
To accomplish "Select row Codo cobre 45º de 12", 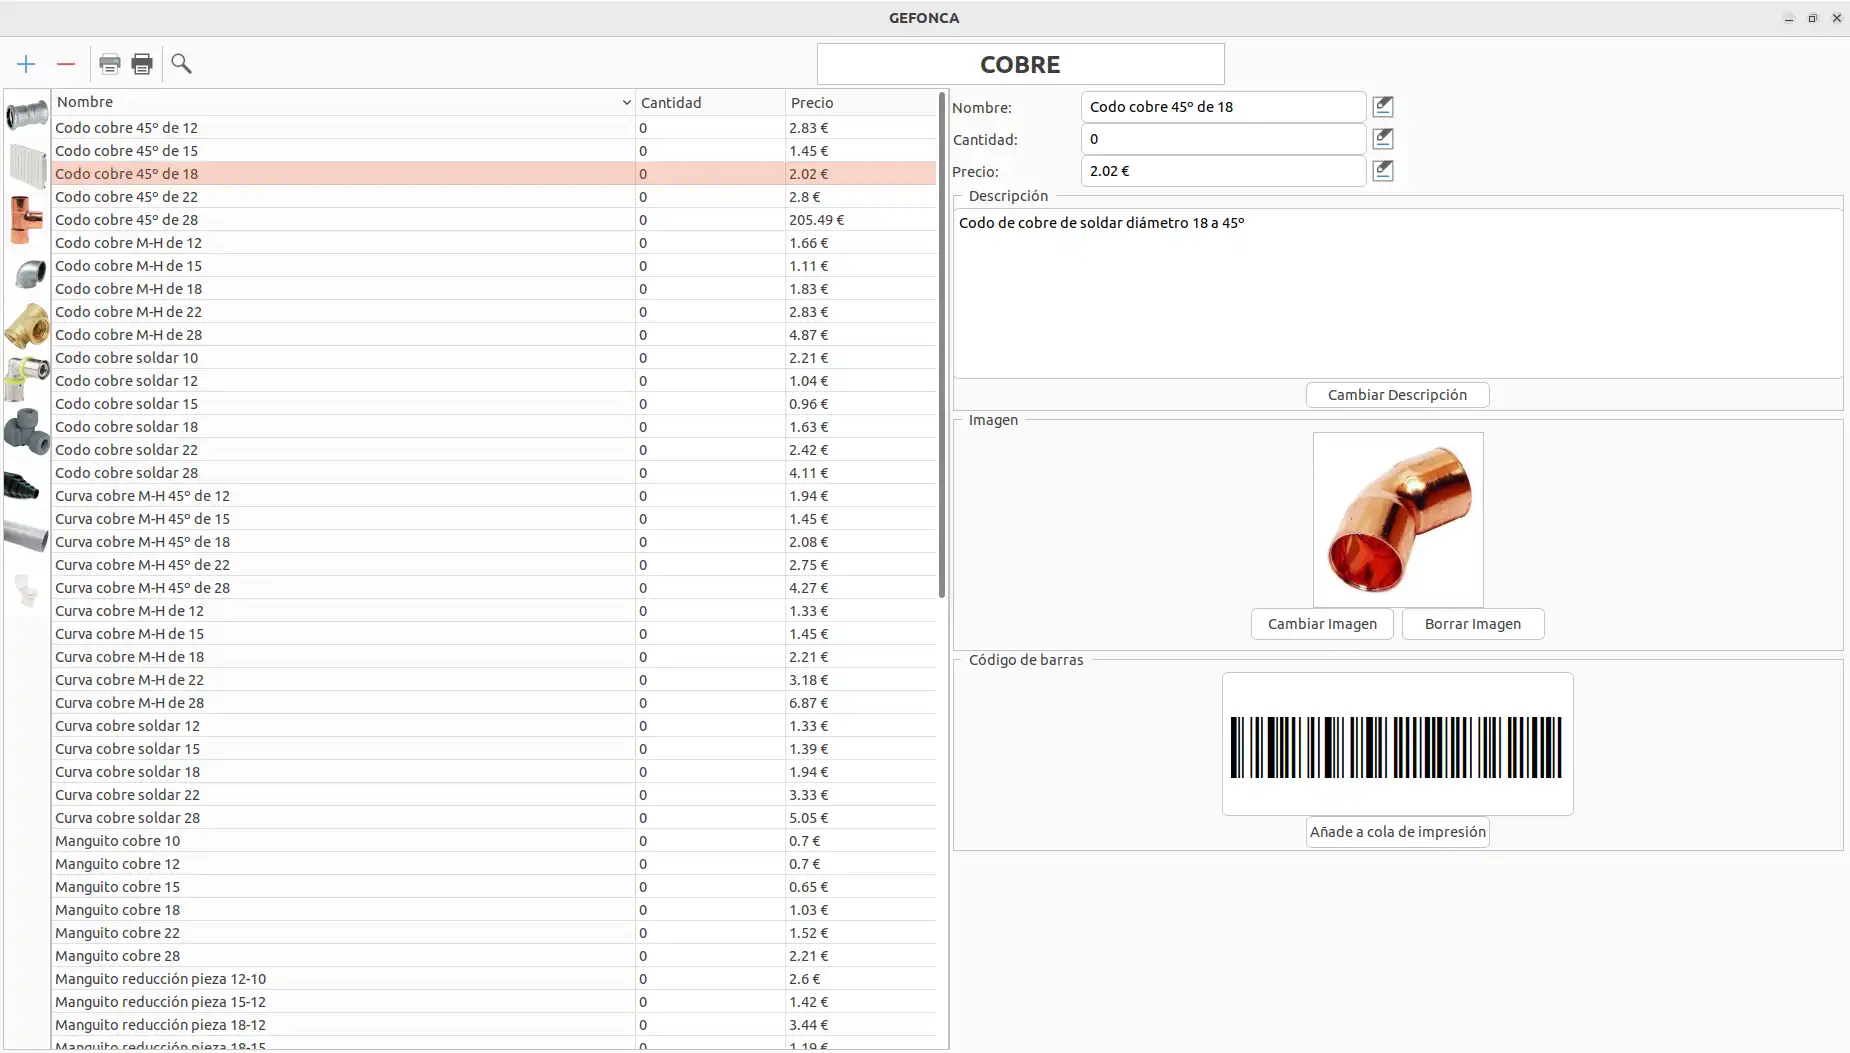I will 494,128.
